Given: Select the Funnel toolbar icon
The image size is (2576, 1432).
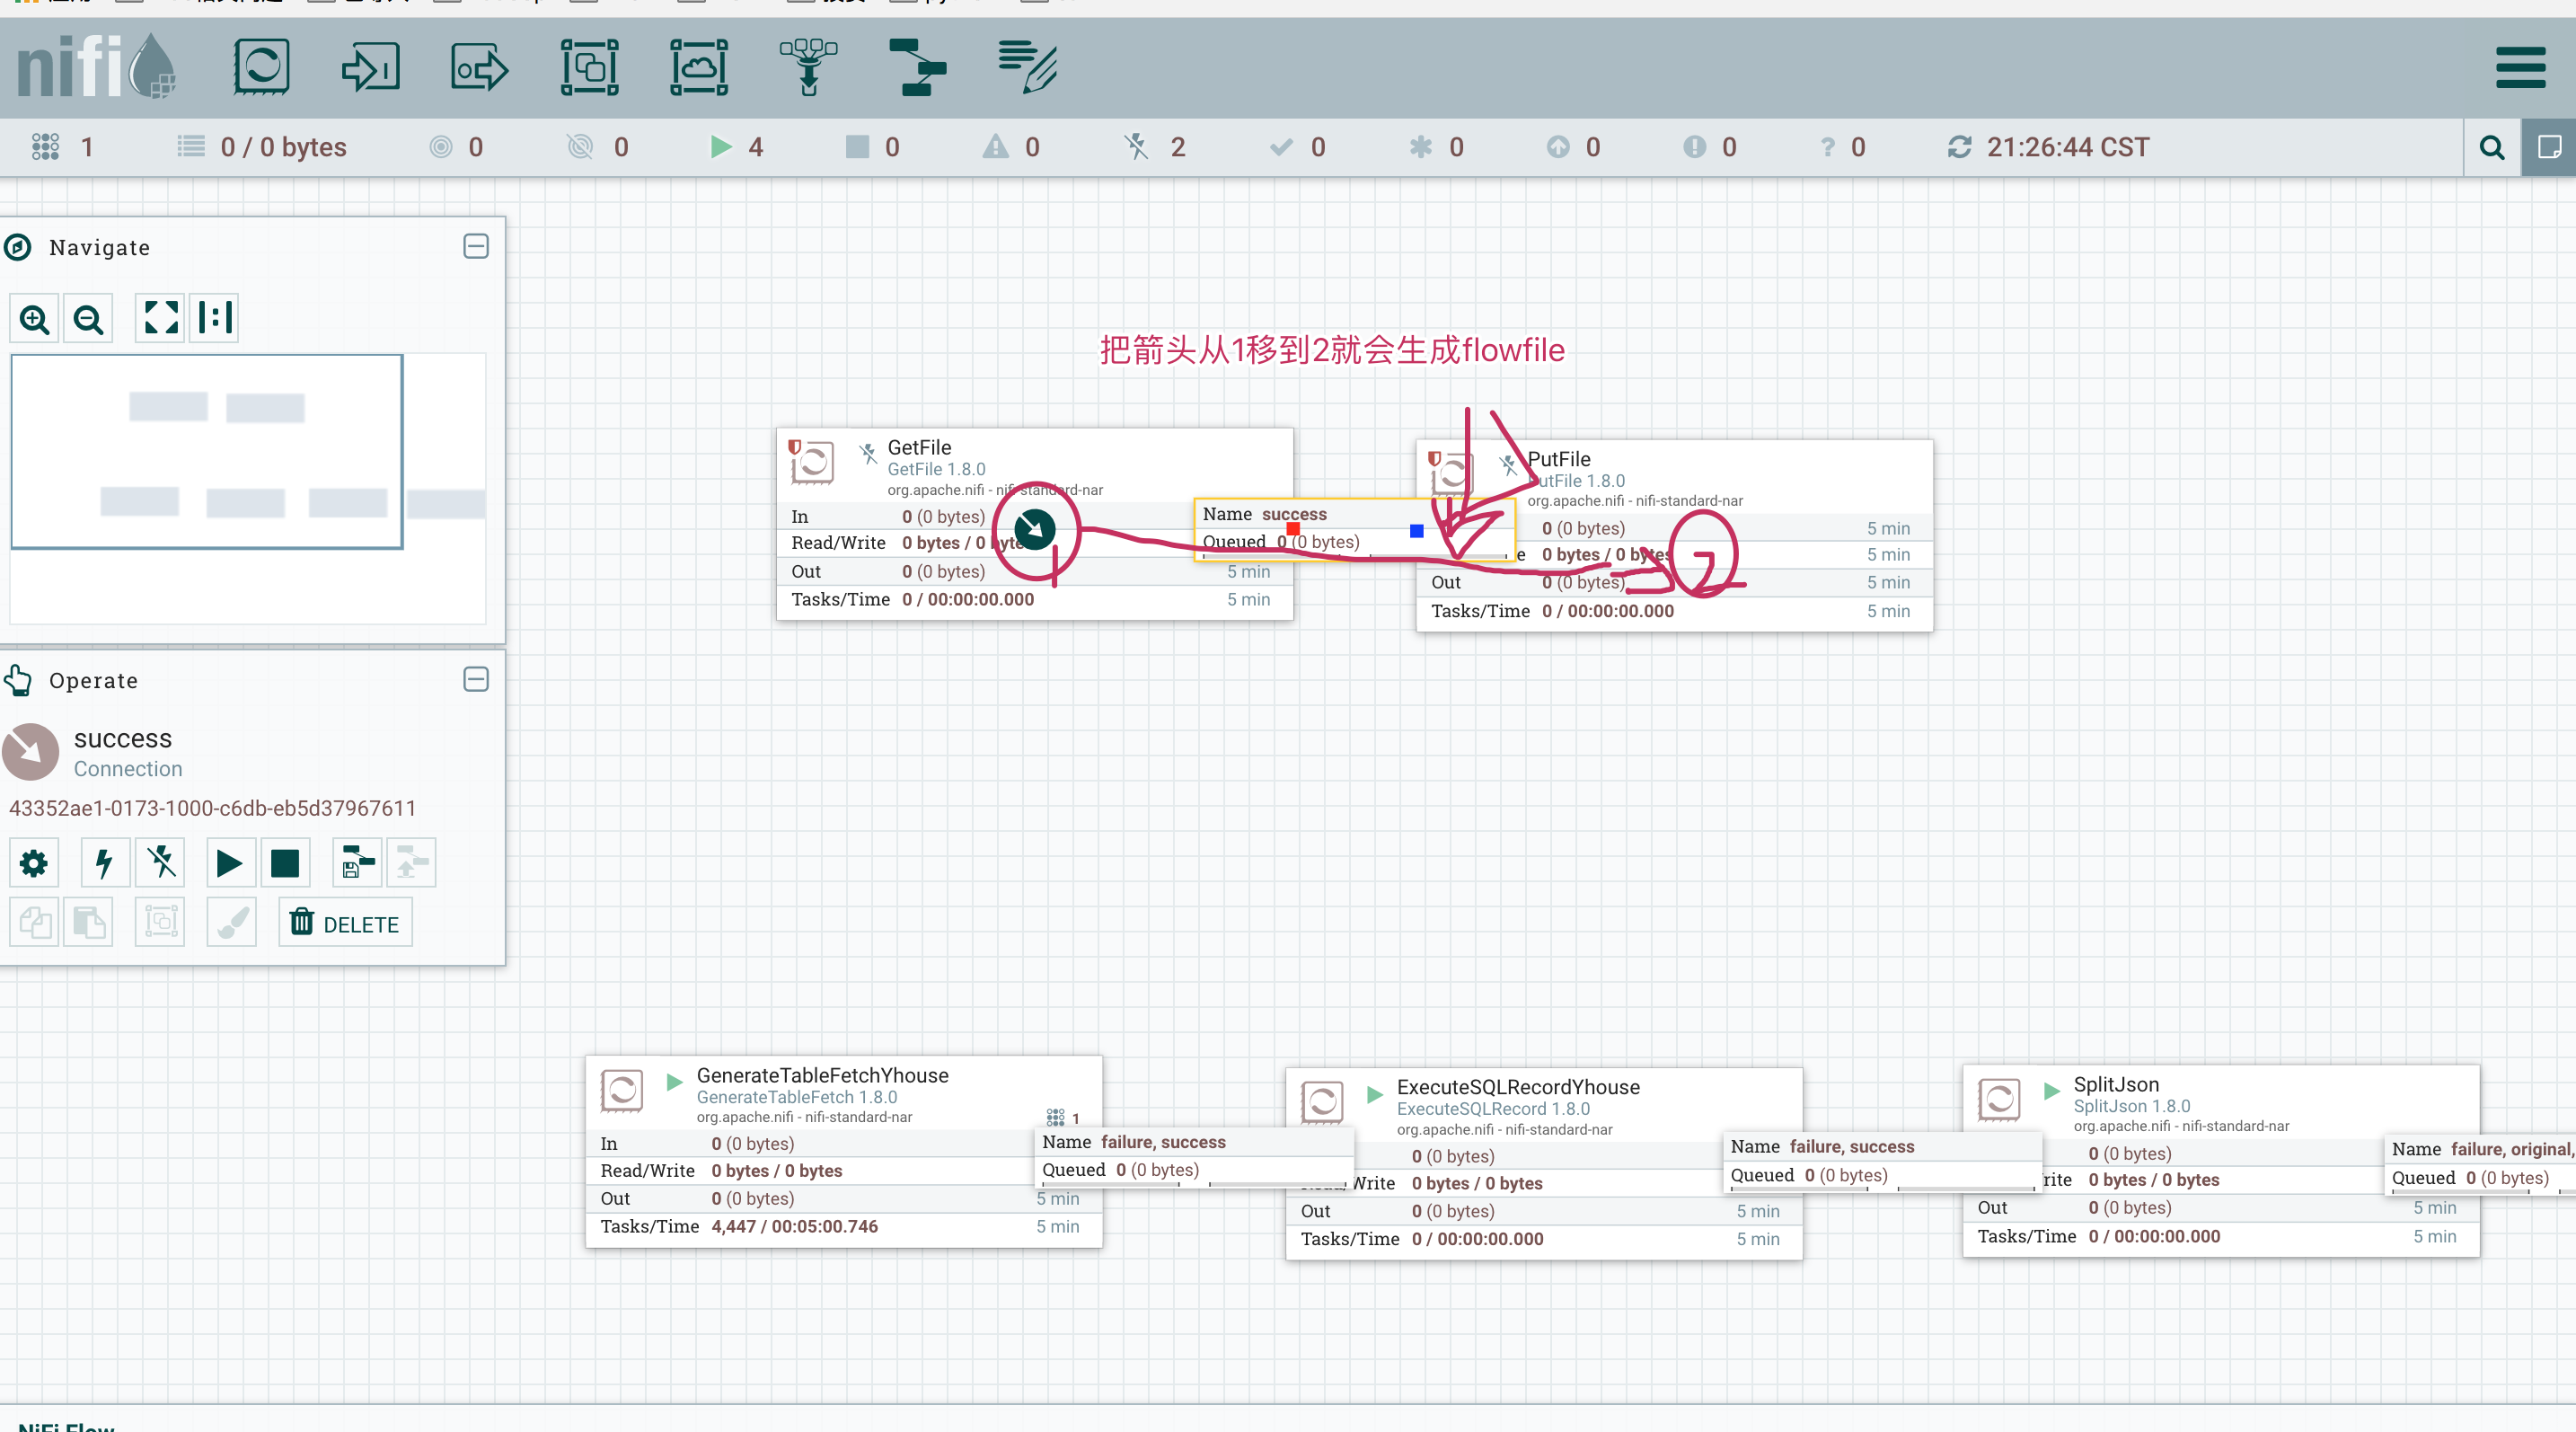Looking at the screenshot, I should pos(808,67).
